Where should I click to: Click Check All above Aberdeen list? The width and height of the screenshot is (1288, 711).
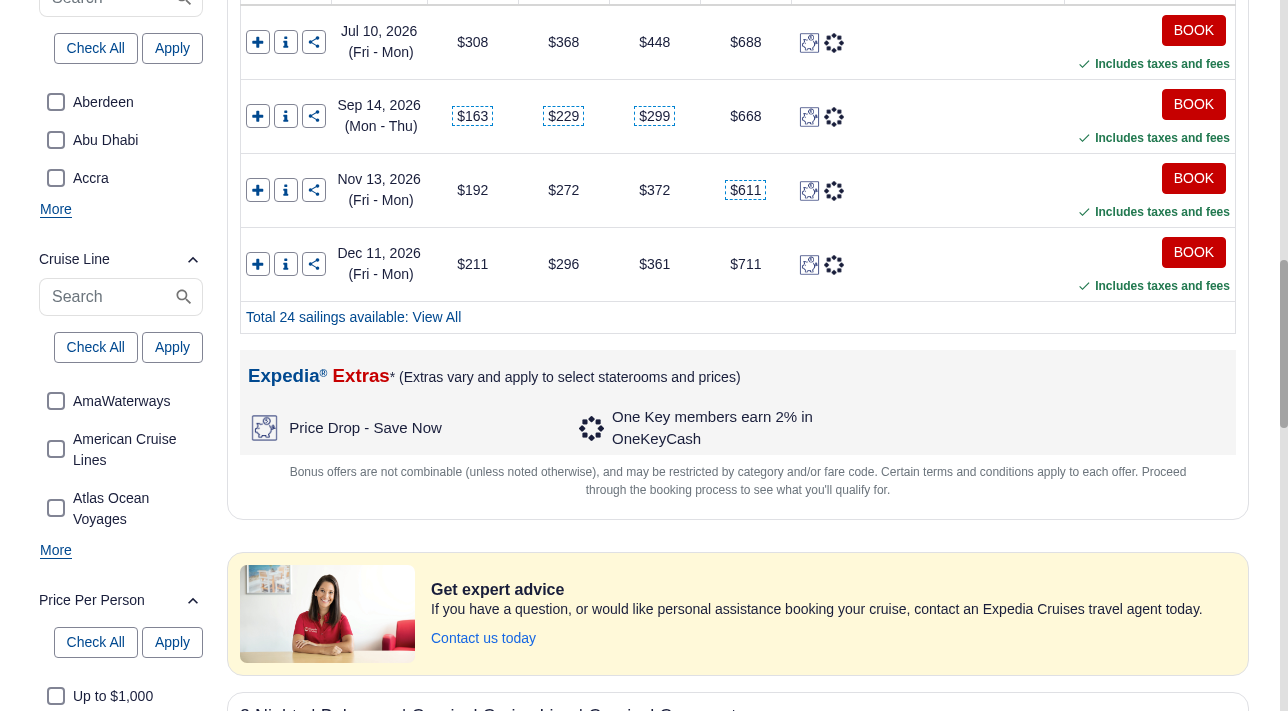coord(96,48)
